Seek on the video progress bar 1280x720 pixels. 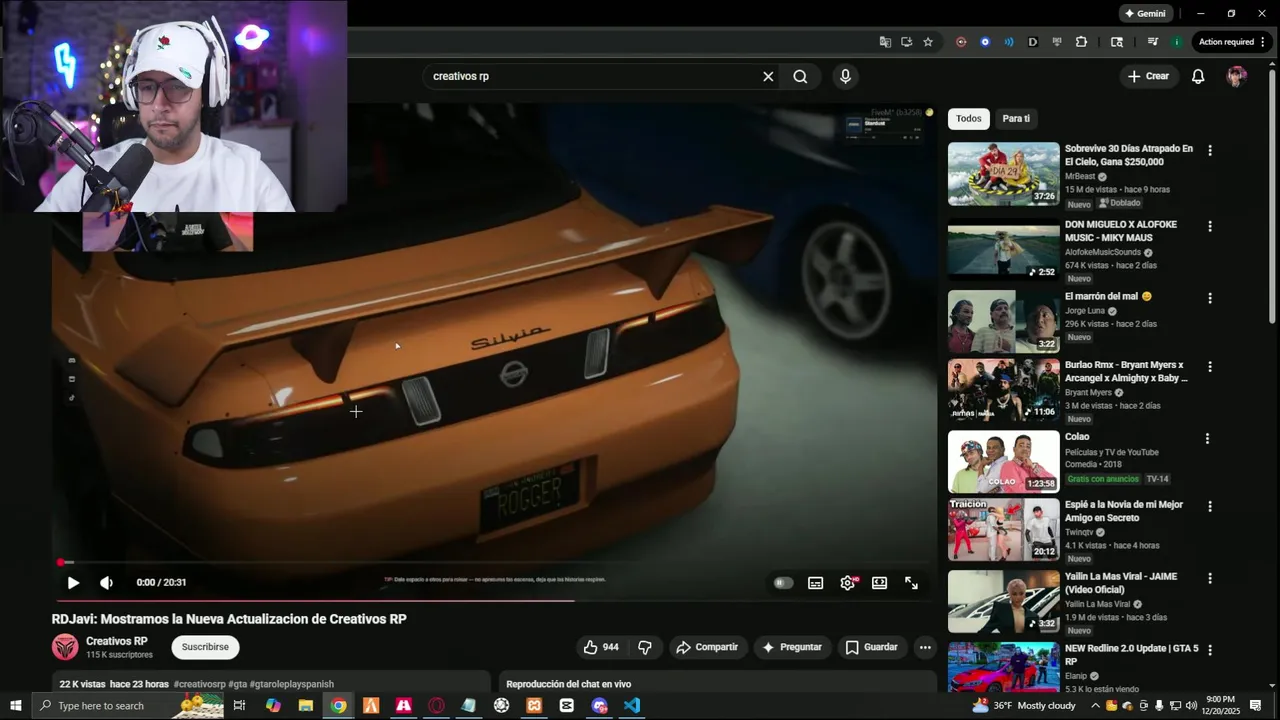(494, 563)
